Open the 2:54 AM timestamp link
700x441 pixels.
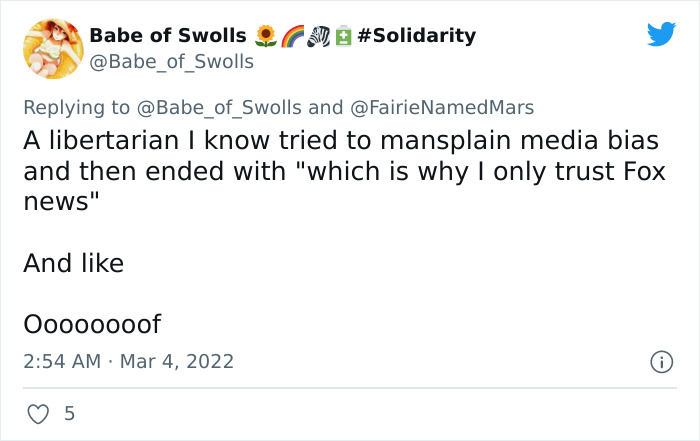click(62, 362)
